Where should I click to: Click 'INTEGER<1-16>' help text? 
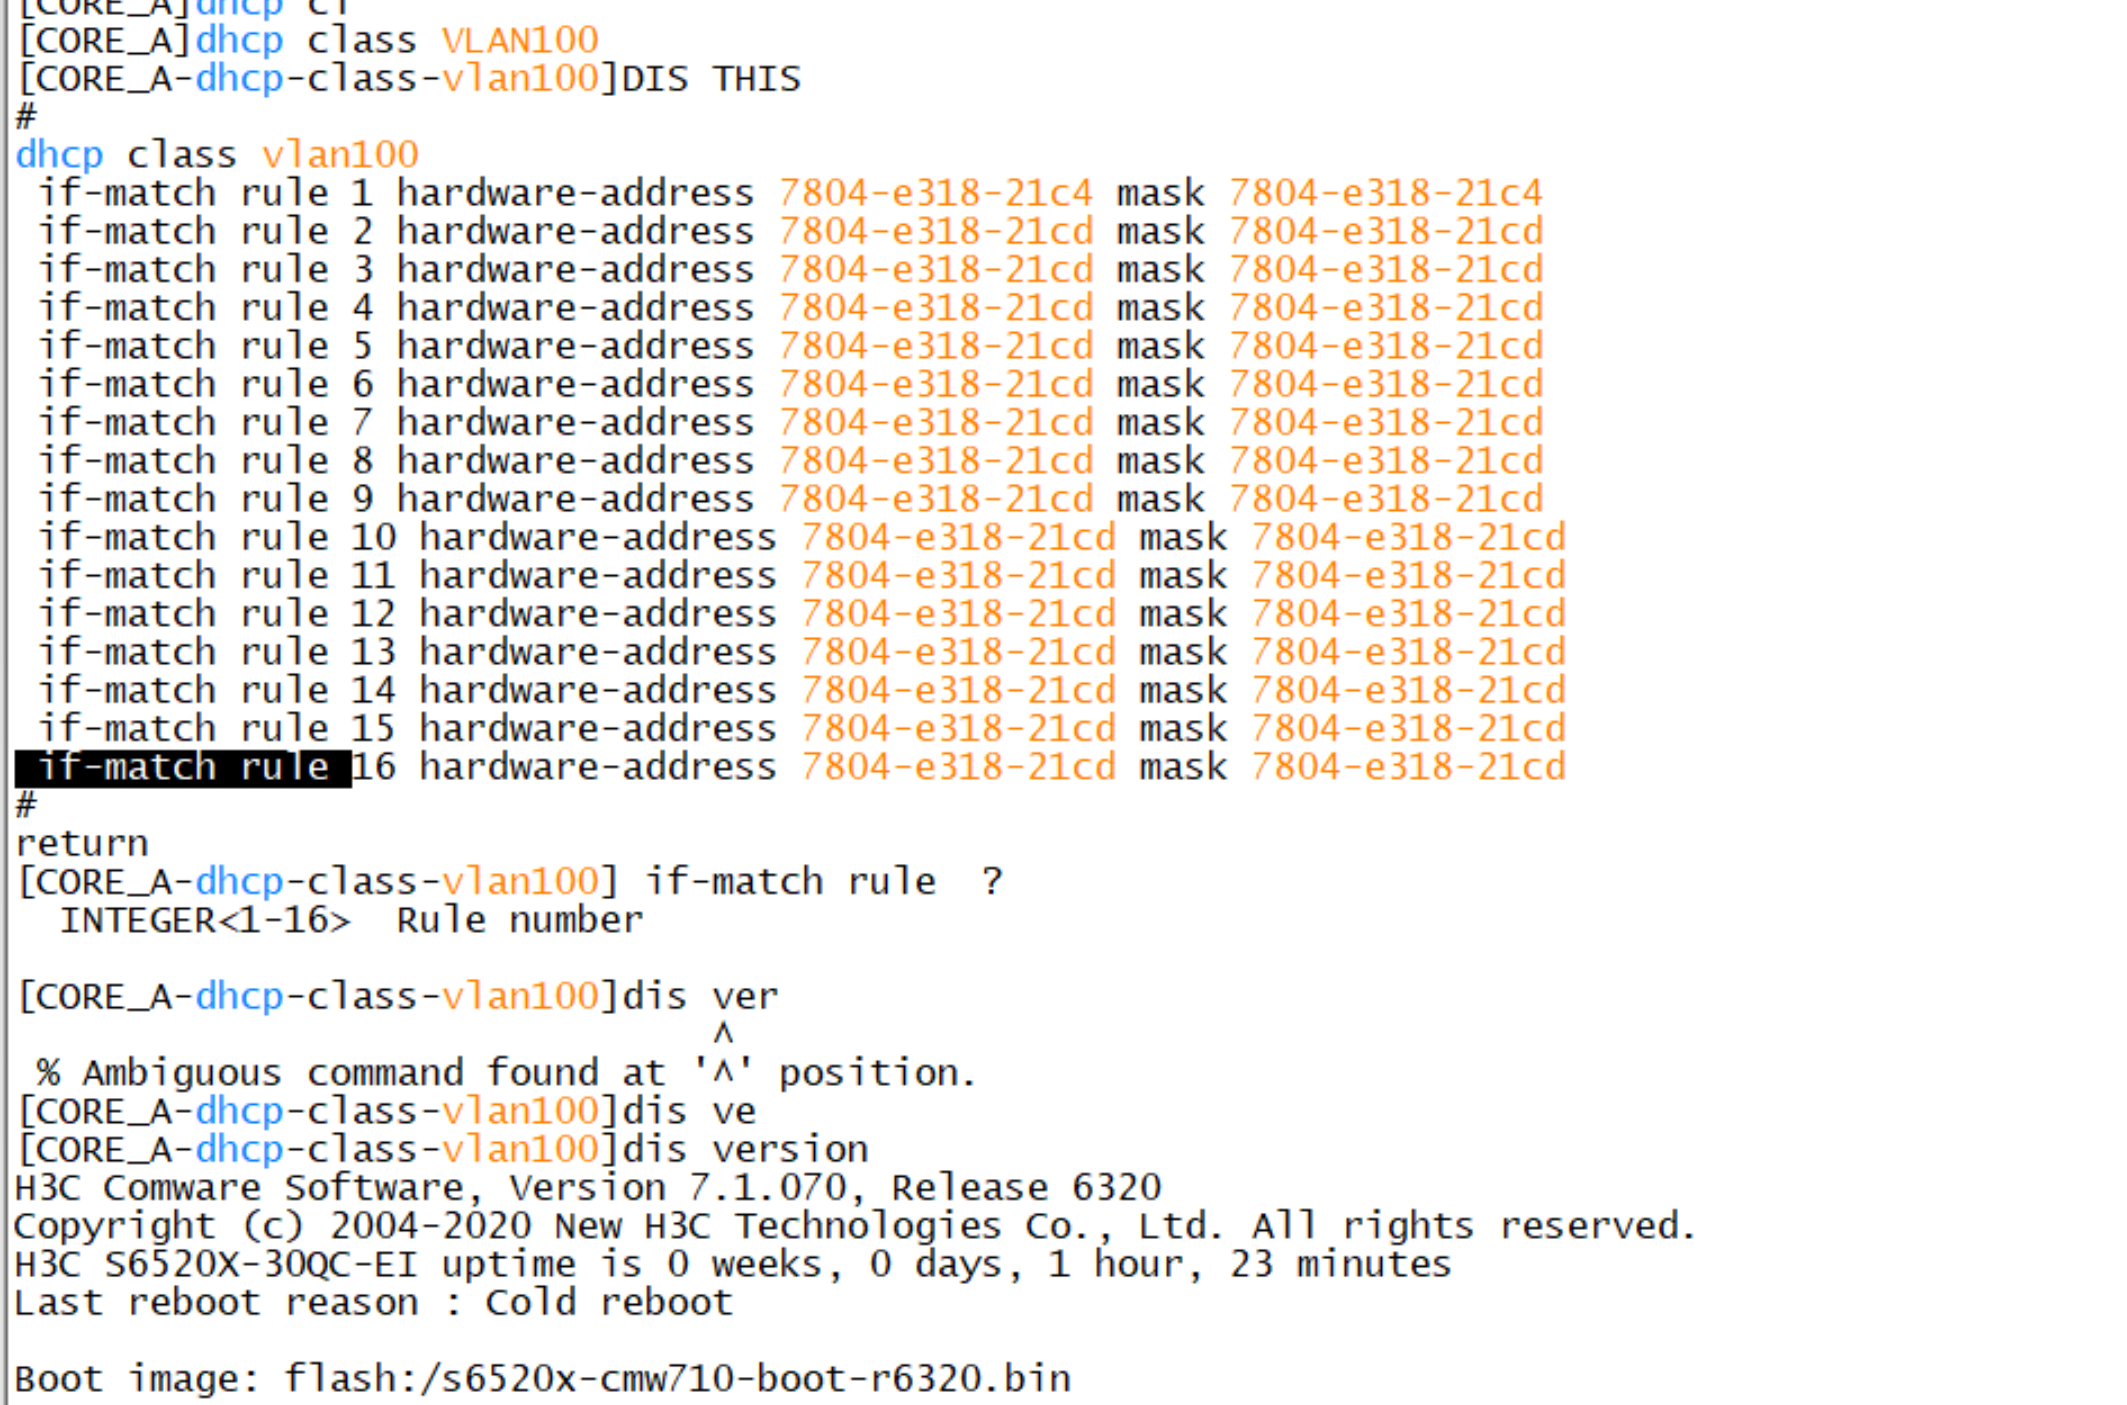205,921
